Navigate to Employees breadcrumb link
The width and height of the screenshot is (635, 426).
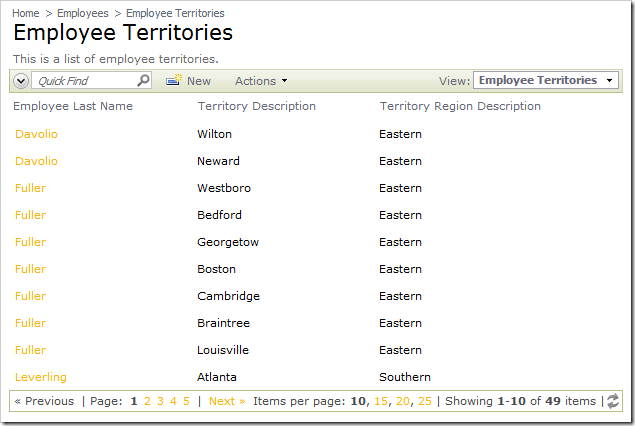click(x=83, y=14)
